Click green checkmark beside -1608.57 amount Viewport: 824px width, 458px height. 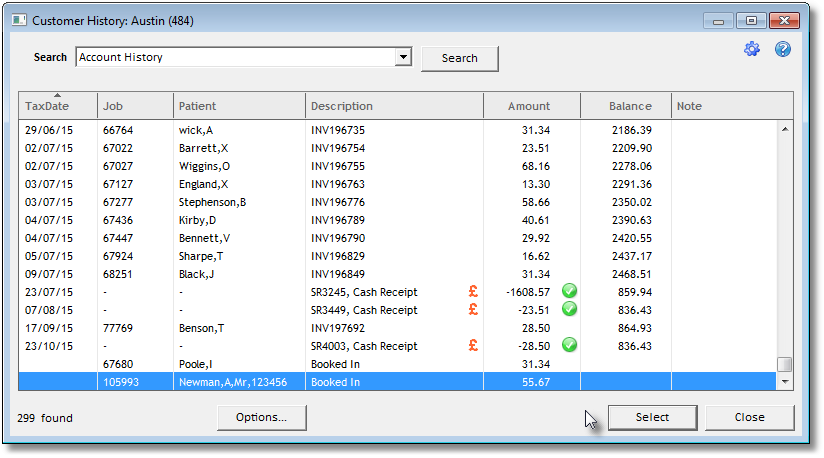569,291
